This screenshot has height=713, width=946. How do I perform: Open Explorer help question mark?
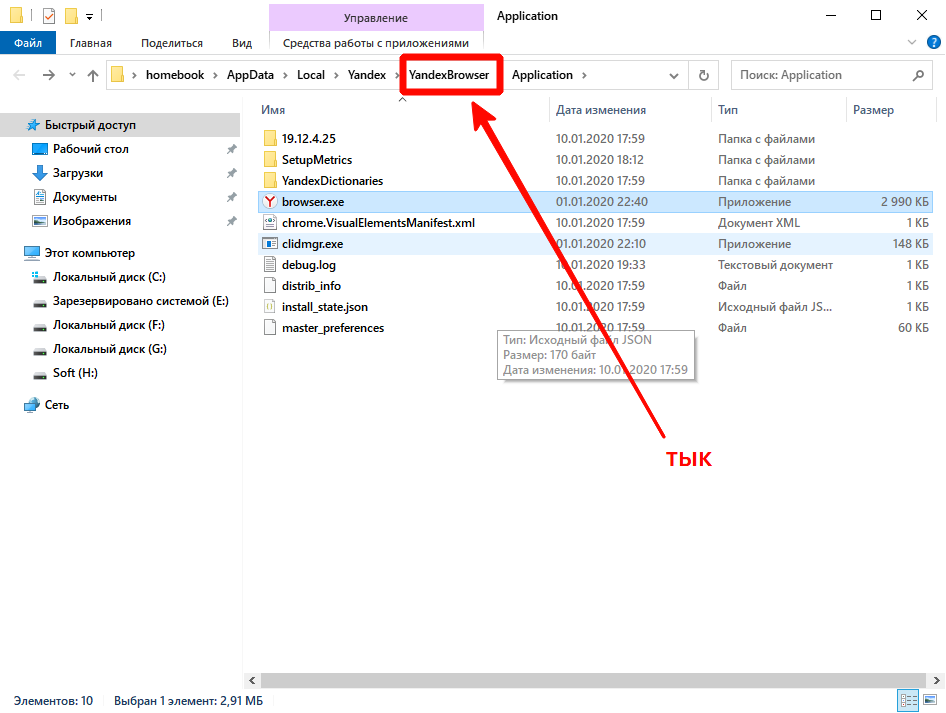click(933, 42)
